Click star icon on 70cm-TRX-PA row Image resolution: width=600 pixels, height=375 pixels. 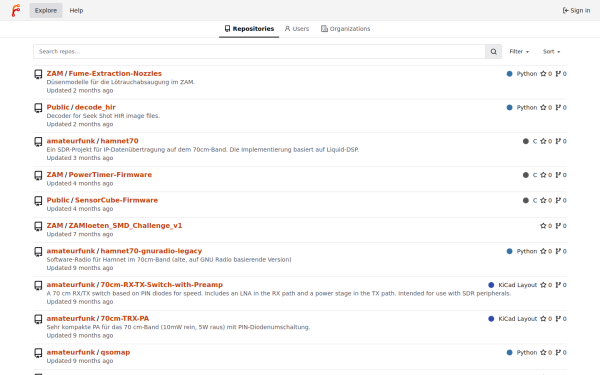click(x=543, y=318)
